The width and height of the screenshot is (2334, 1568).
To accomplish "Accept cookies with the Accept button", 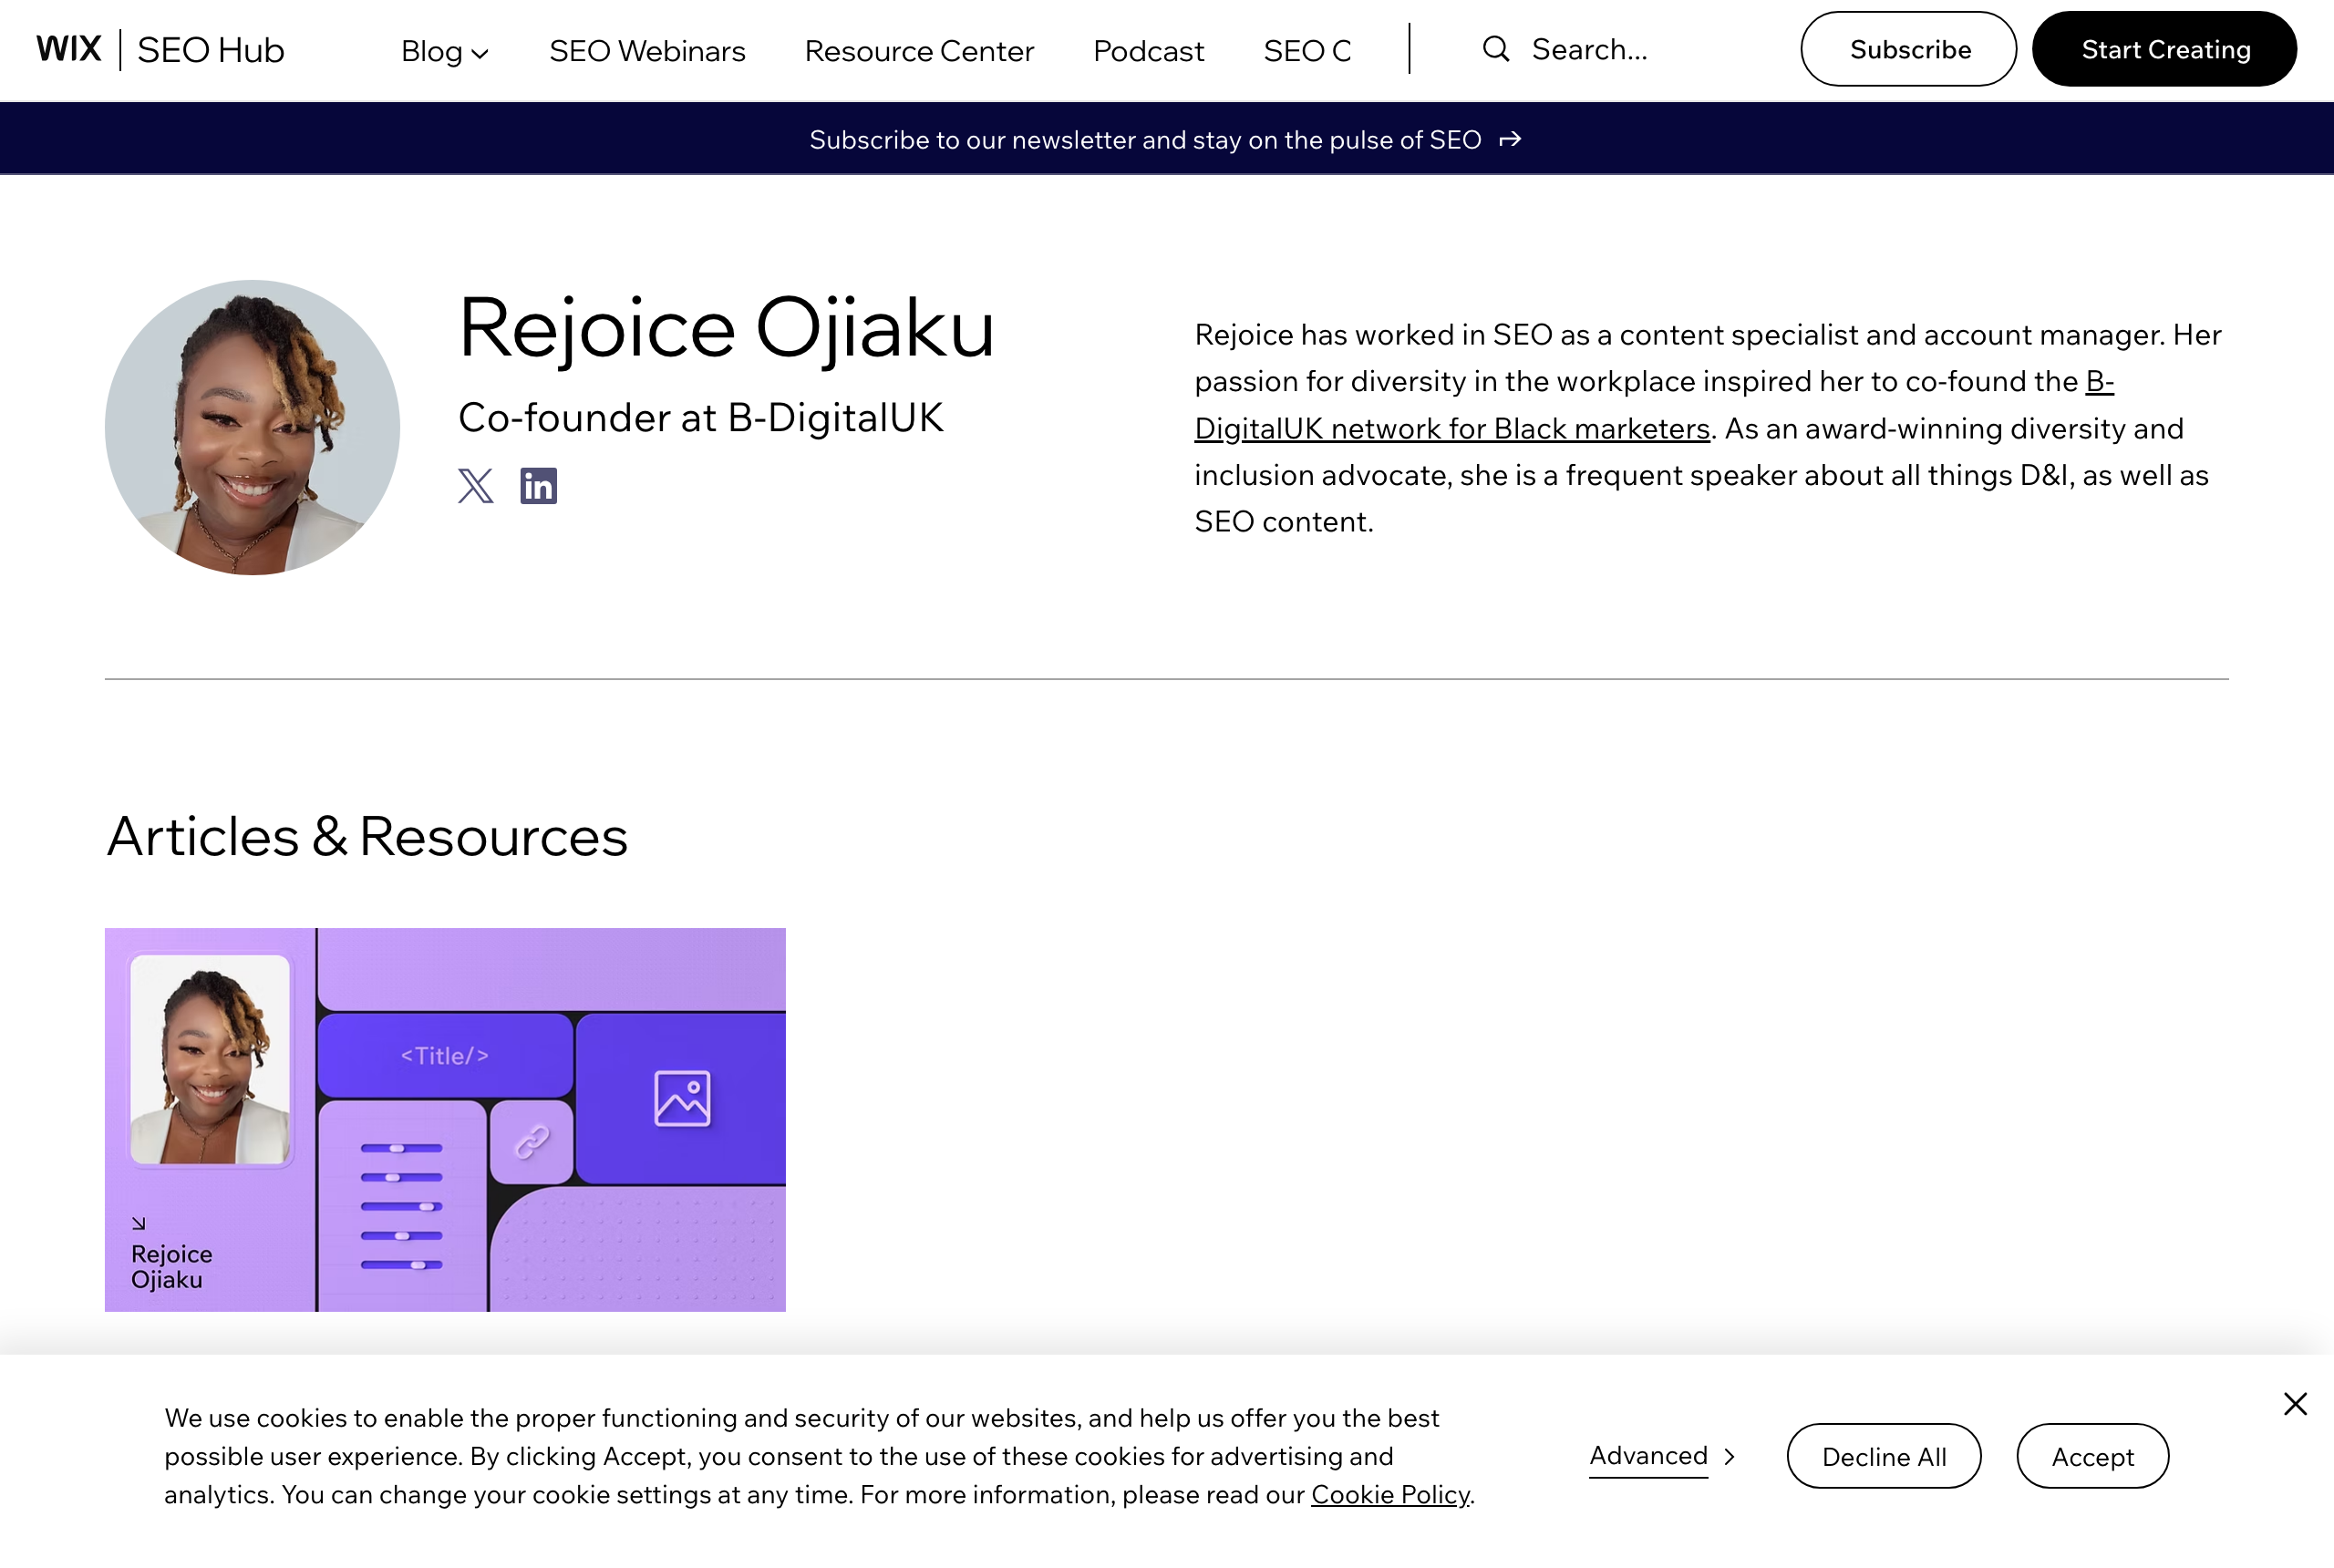I will click(x=2092, y=1456).
